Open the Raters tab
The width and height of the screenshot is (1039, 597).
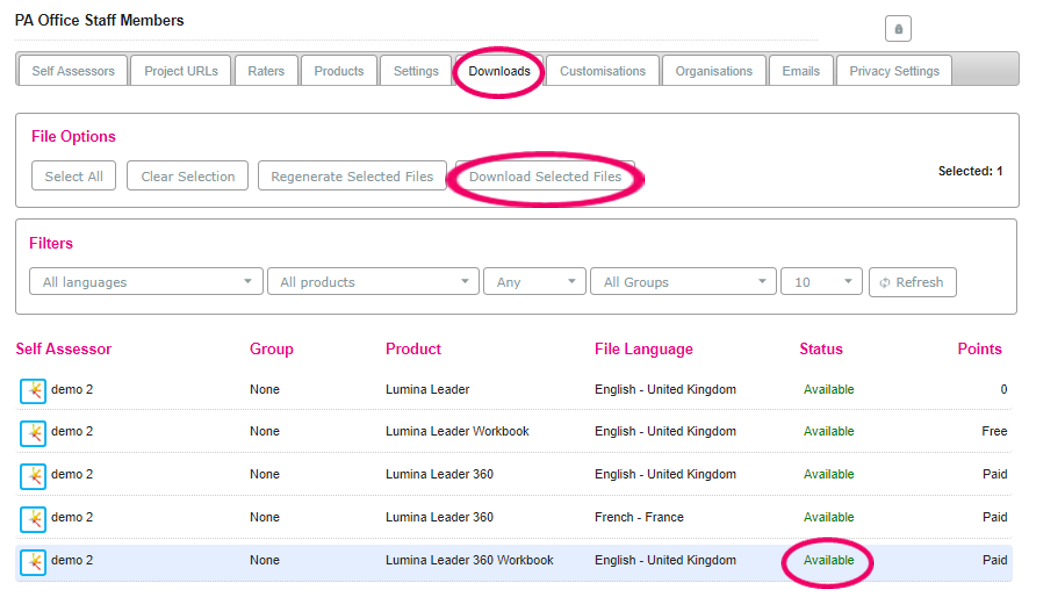[266, 71]
